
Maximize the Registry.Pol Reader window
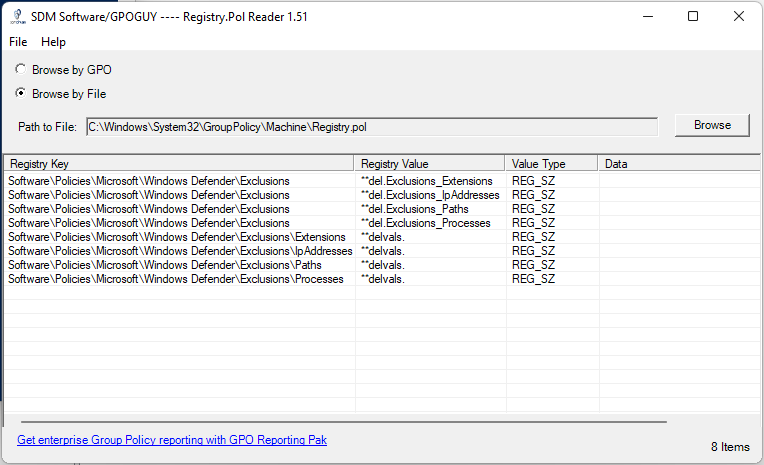(693, 16)
